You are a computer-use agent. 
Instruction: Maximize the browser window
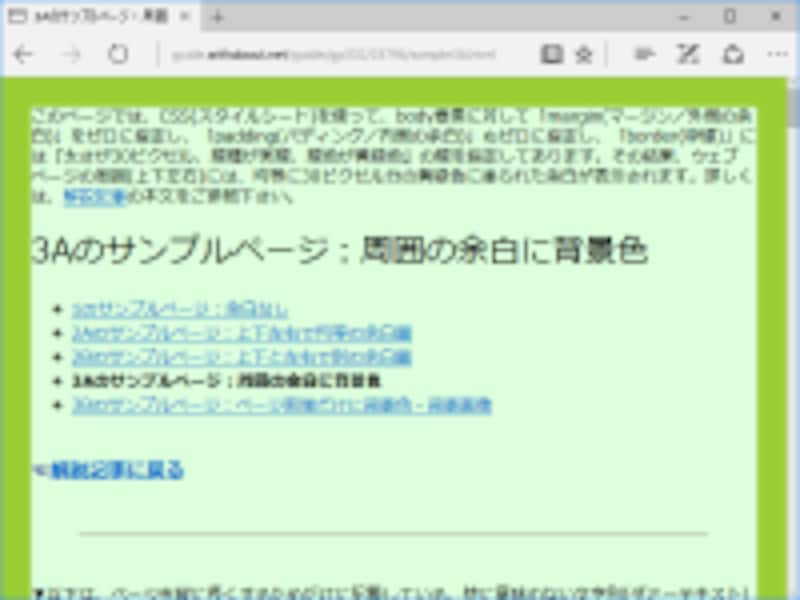pyautogui.click(x=730, y=17)
